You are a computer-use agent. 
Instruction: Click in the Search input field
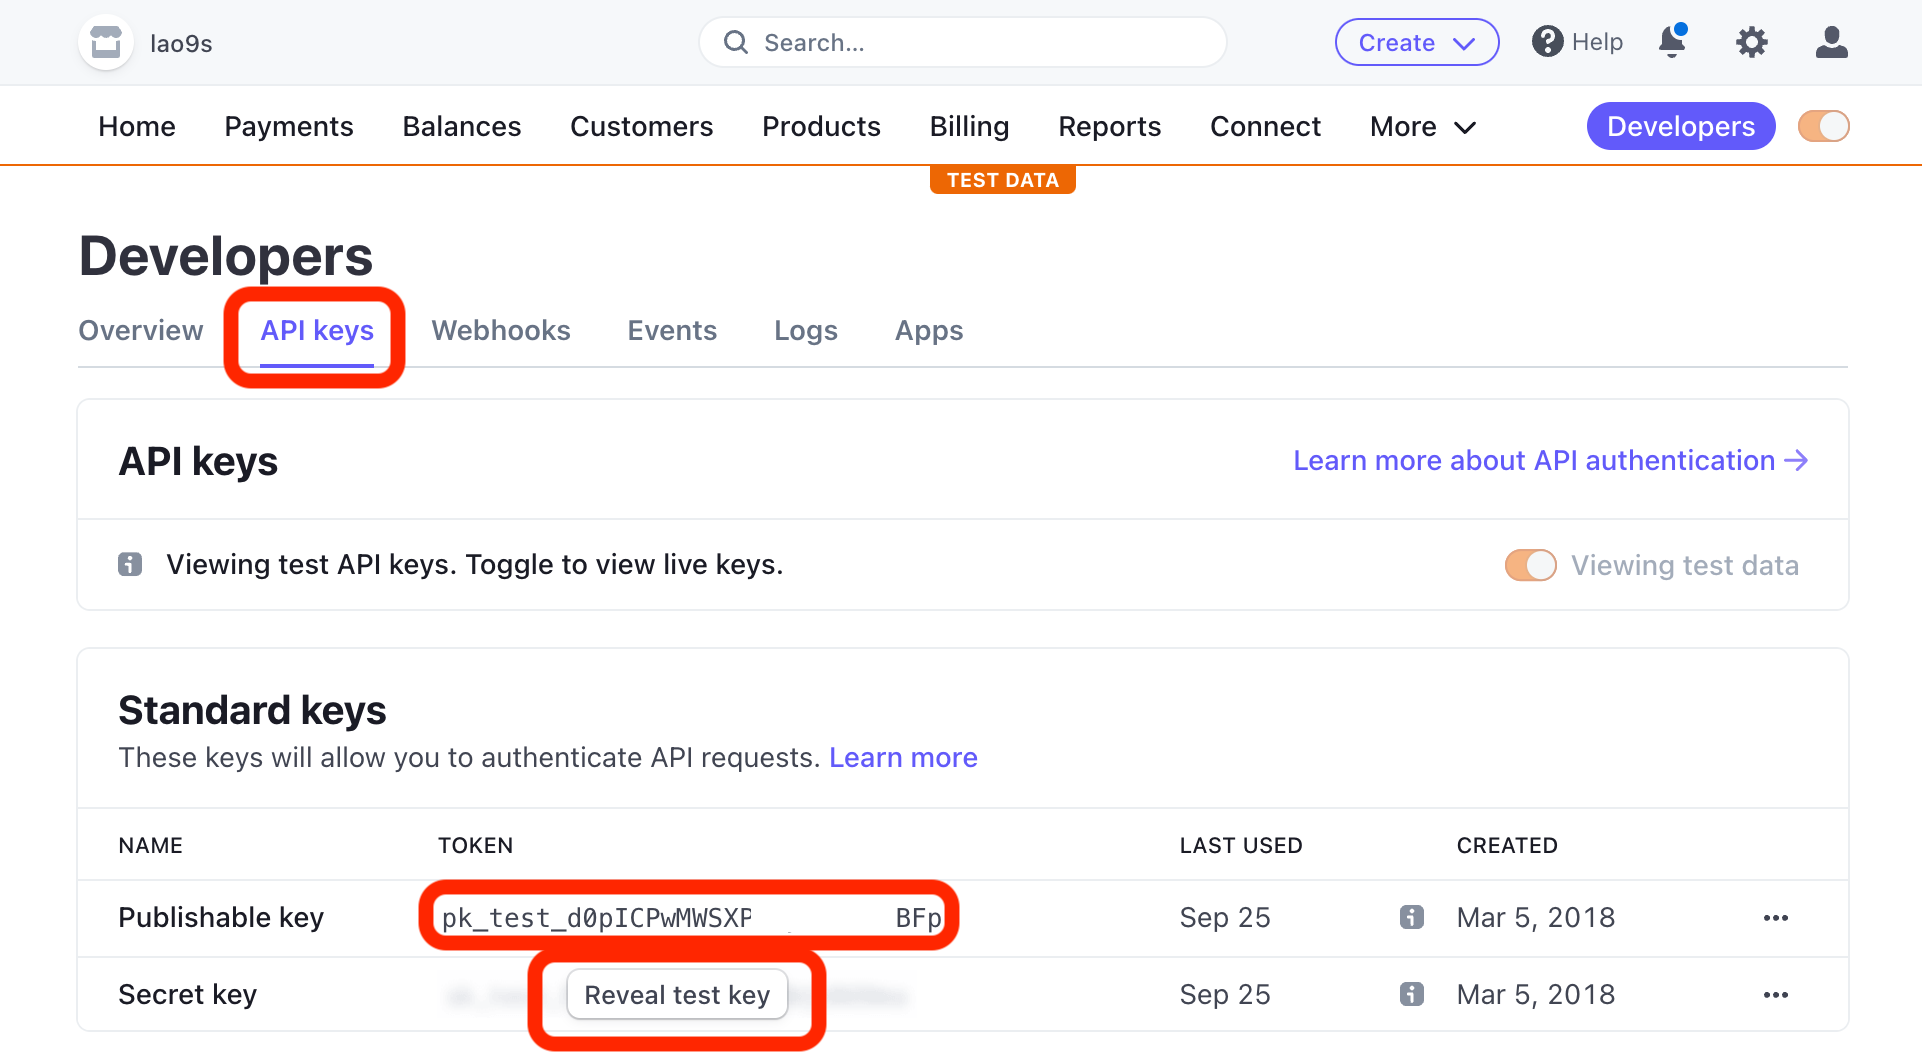point(963,42)
